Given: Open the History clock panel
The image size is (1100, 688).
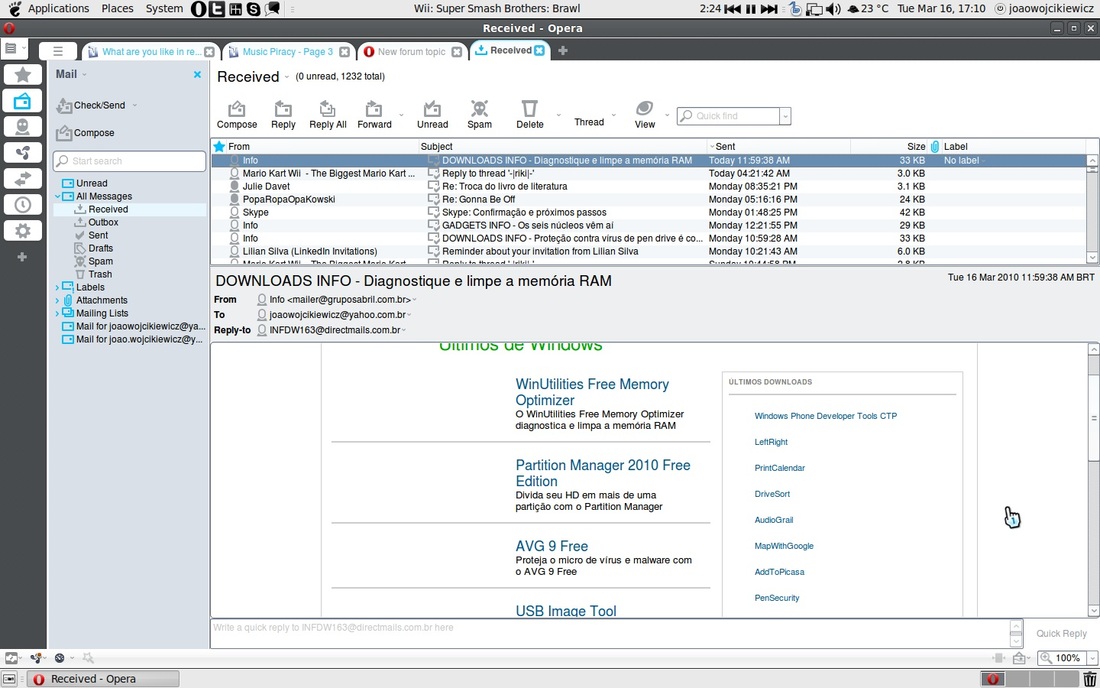Looking at the screenshot, I should point(22,205).
